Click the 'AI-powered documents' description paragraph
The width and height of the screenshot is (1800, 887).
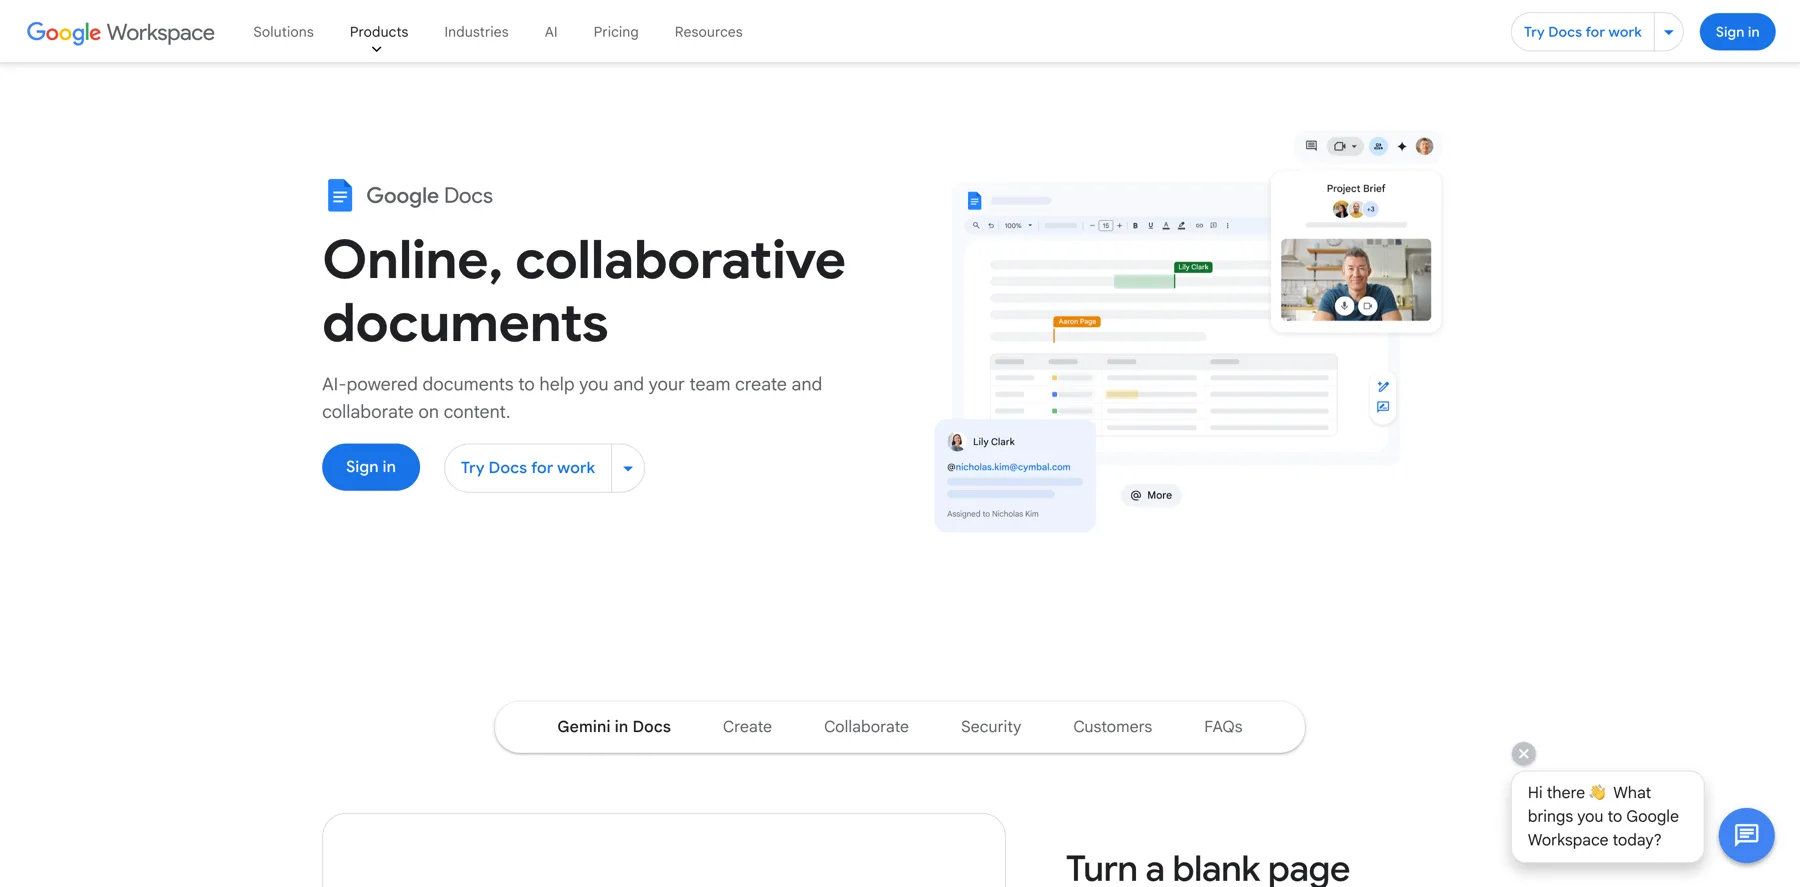[x=572, y=398]
